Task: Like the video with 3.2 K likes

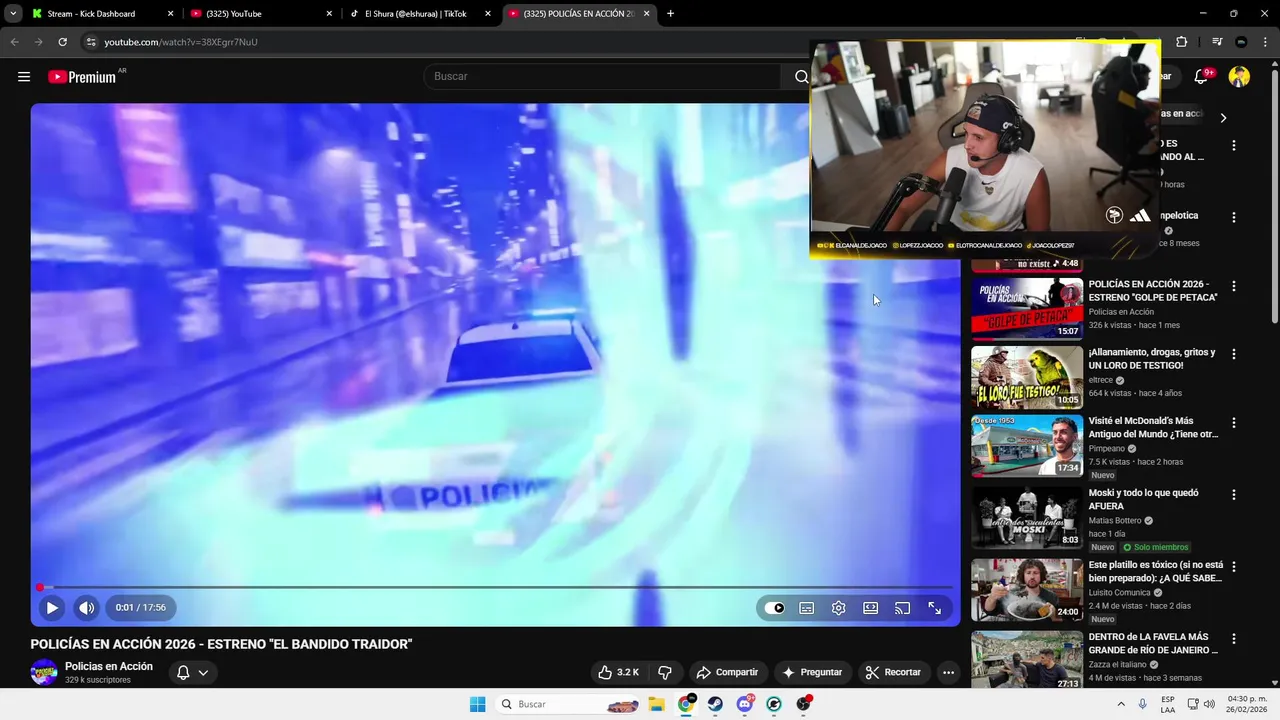Action: click(618, 672)
